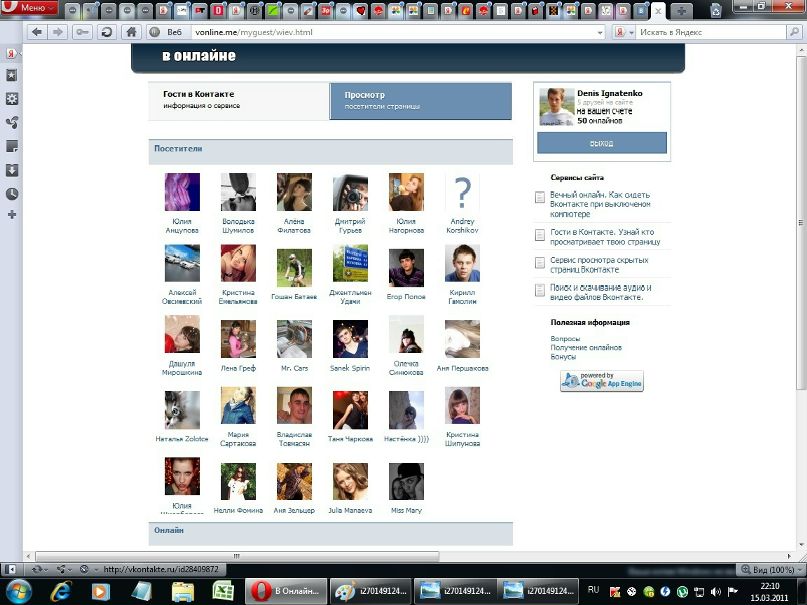Click the vertical scrollbar down arrow
Viewport: 807px width, 605px height.
(800, 545)
